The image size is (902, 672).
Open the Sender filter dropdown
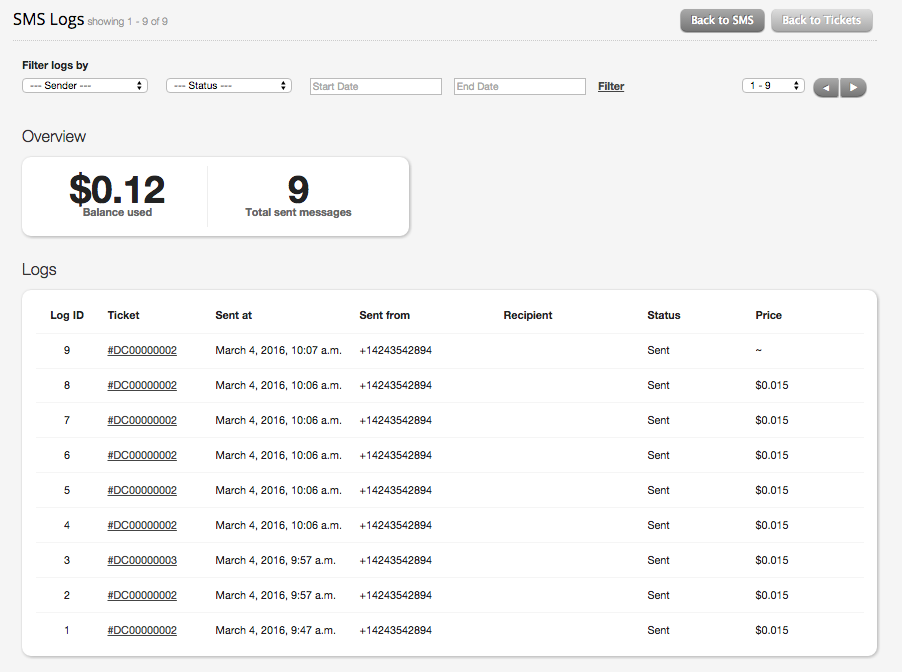tap(84, 85)
